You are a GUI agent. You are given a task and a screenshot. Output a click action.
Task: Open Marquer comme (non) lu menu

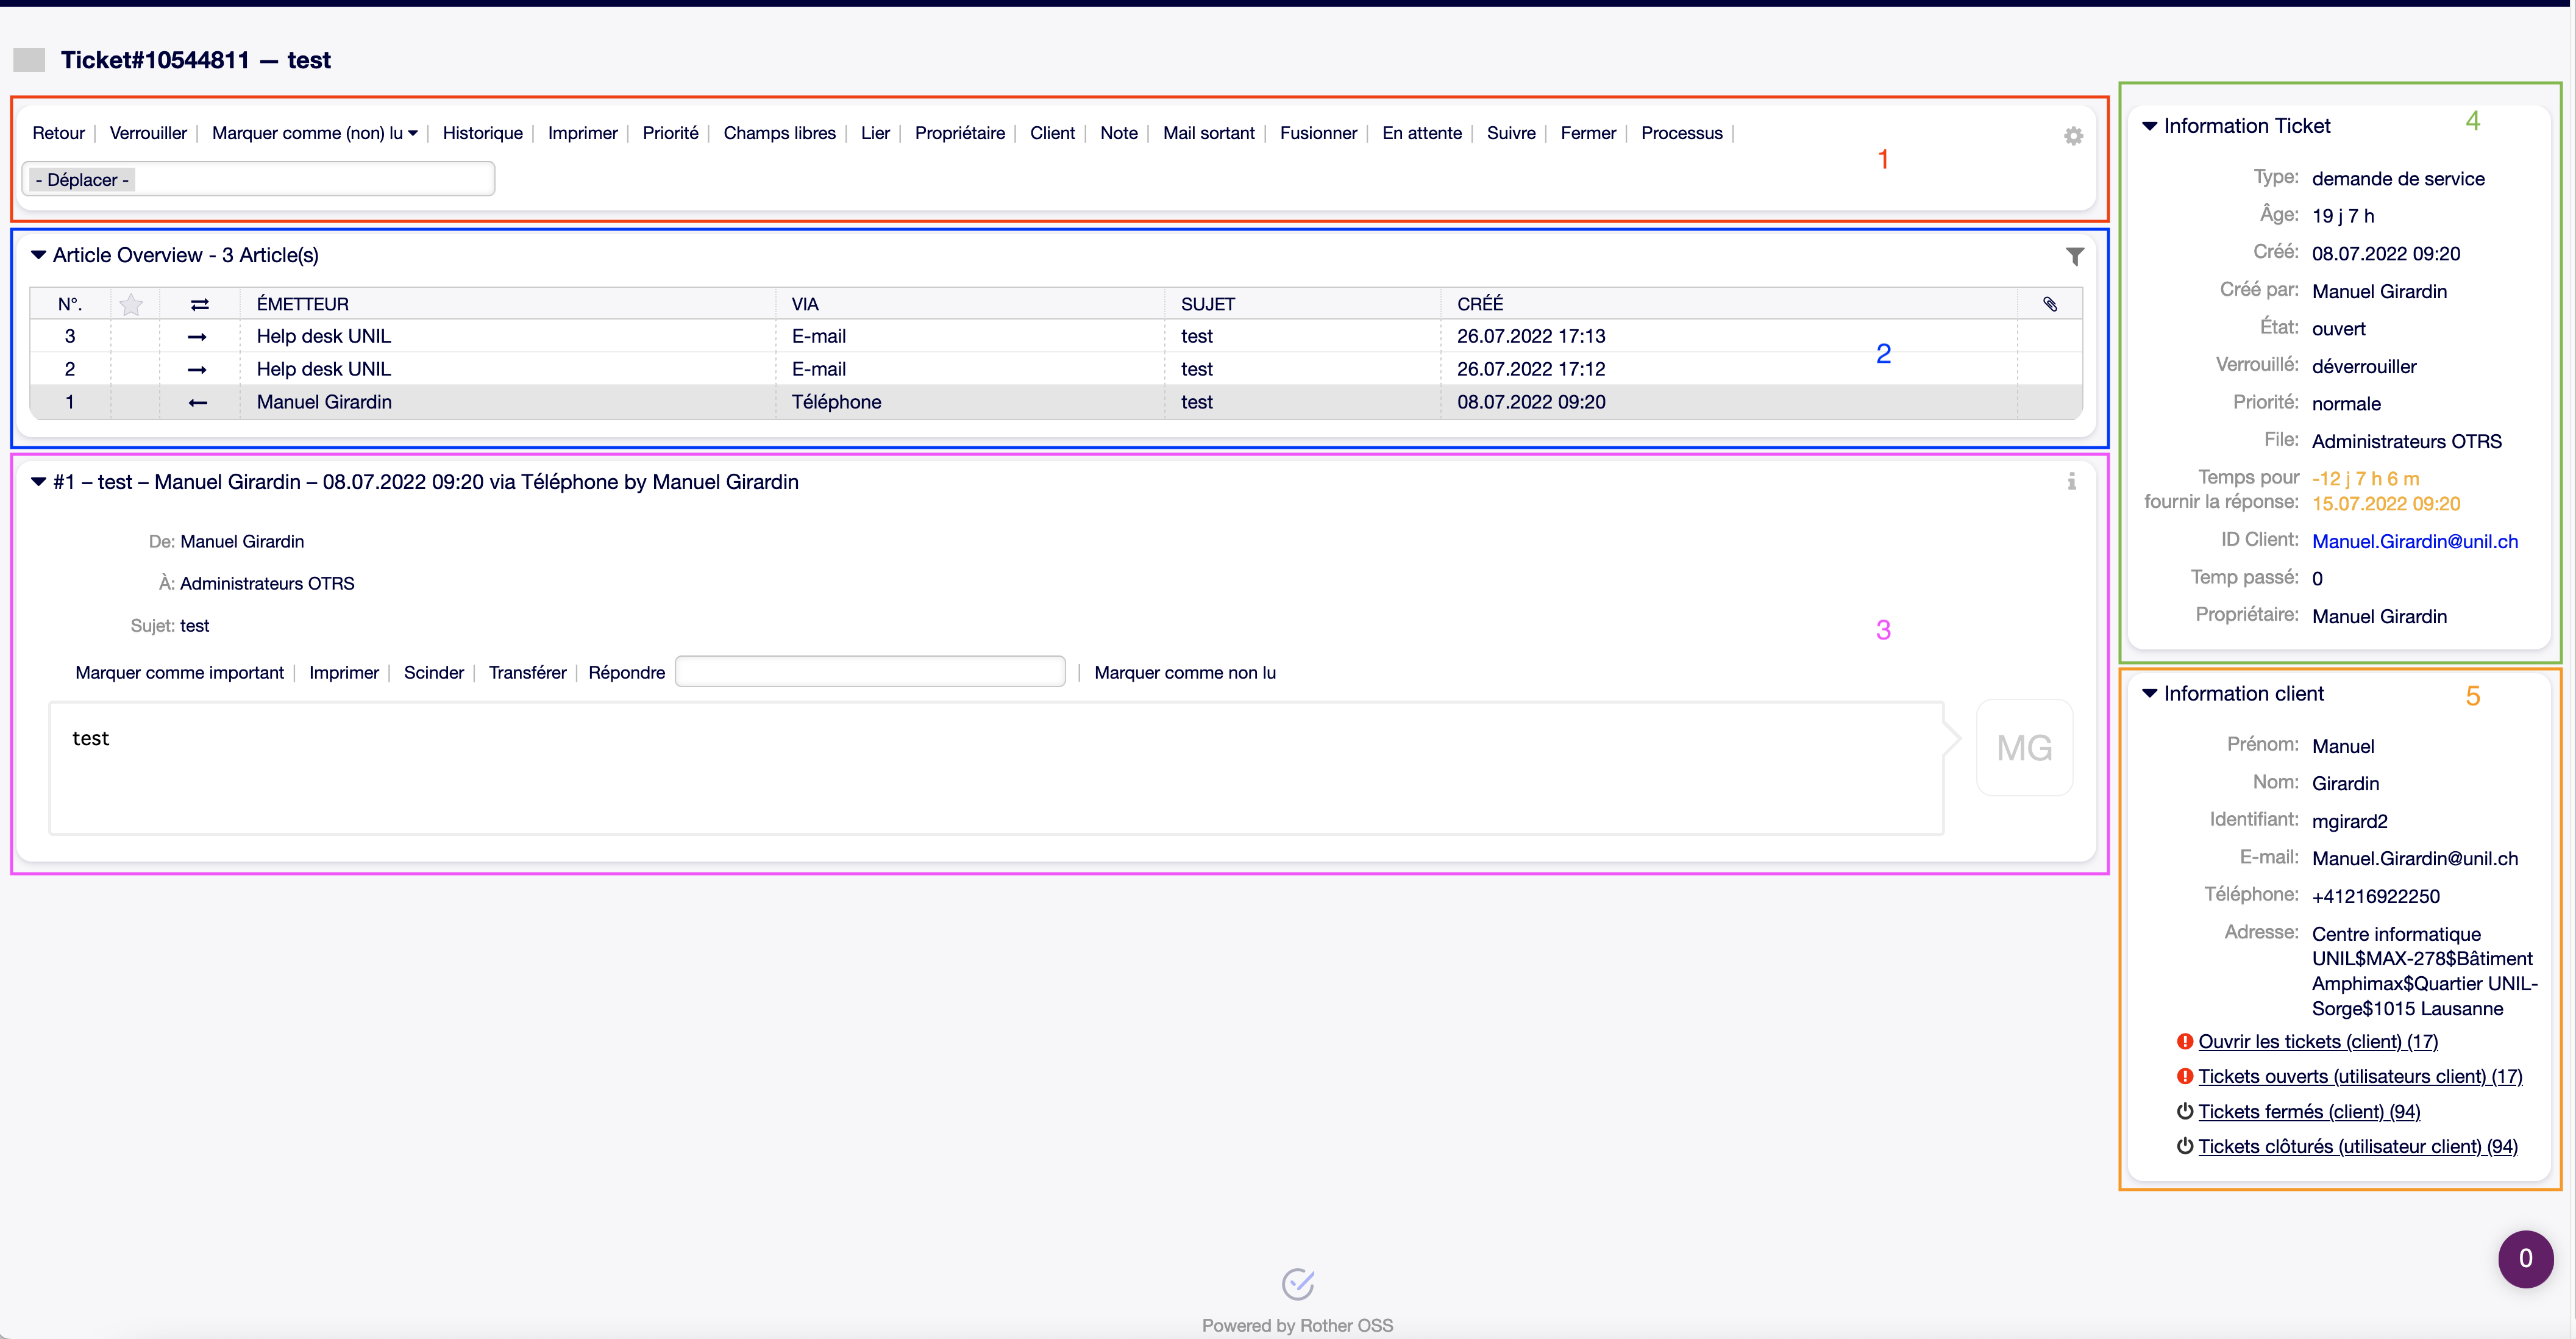click(x=314, y=133)
